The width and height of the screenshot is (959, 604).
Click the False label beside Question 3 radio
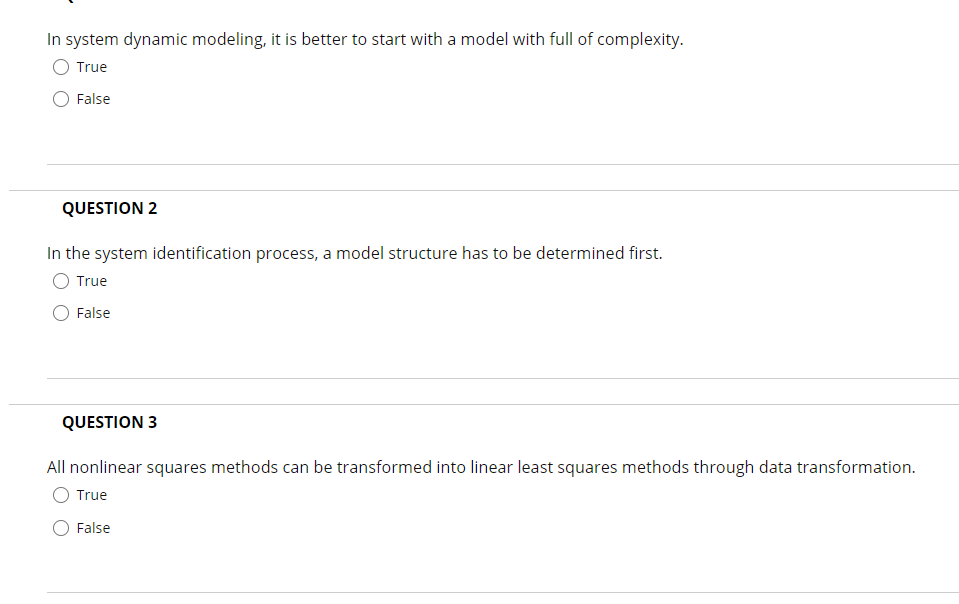pyautogui.click(x=95, y=528)
